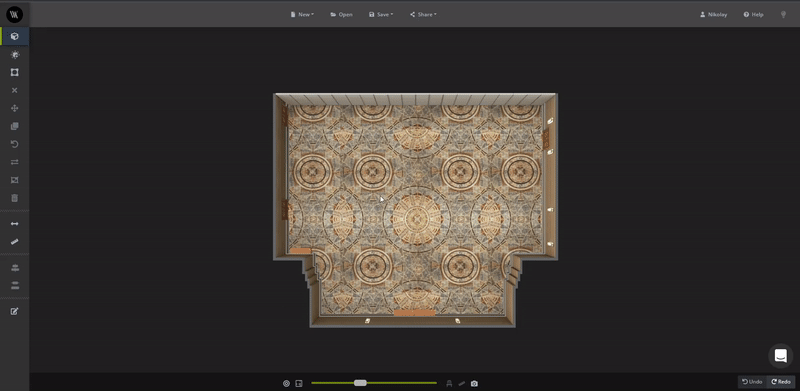This screenshot has width=800, height=391.
Task: Click the edit pencil icon in sidebar
Action: tap(15, 311)
